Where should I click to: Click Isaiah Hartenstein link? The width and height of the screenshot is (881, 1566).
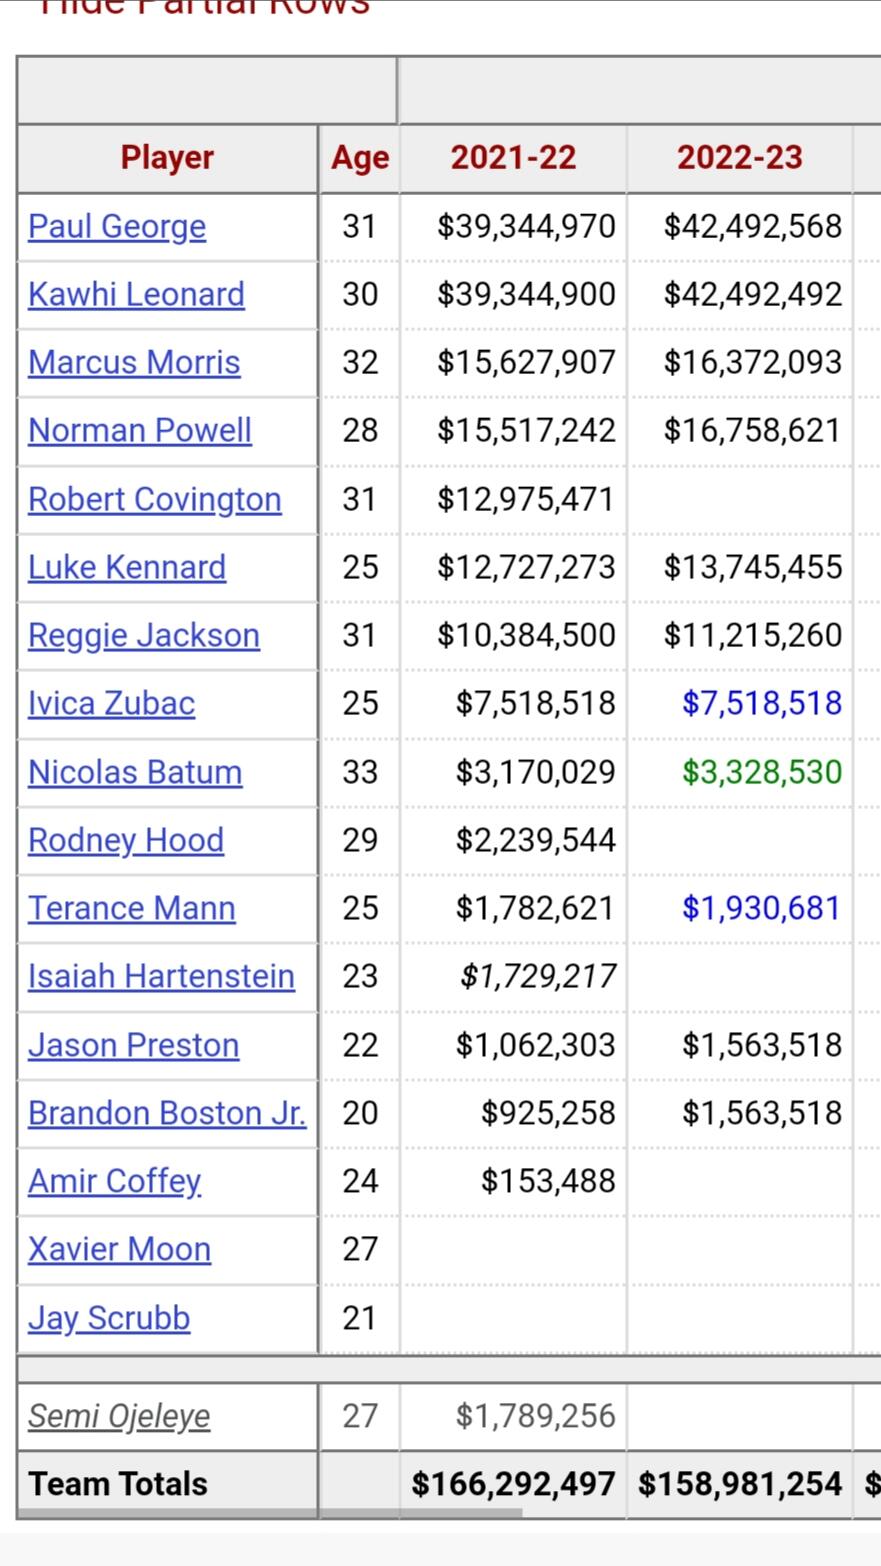tap(161, 976)
